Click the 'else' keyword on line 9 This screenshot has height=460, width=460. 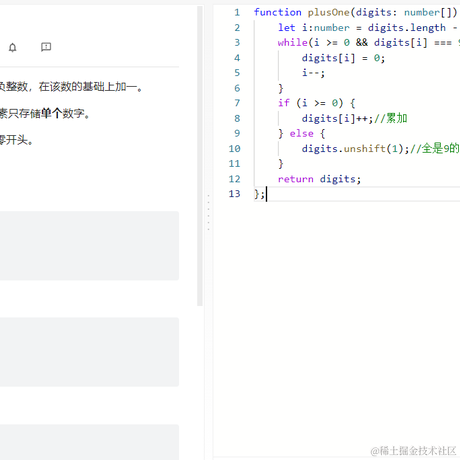click(301, 133)
